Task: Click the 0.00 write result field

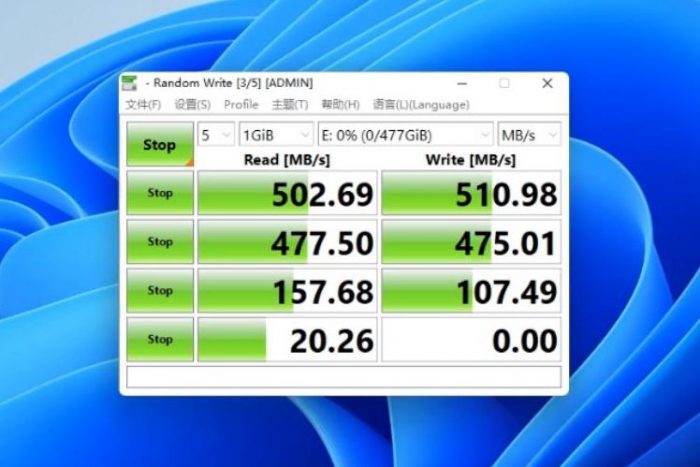Action: pos(471,340)
